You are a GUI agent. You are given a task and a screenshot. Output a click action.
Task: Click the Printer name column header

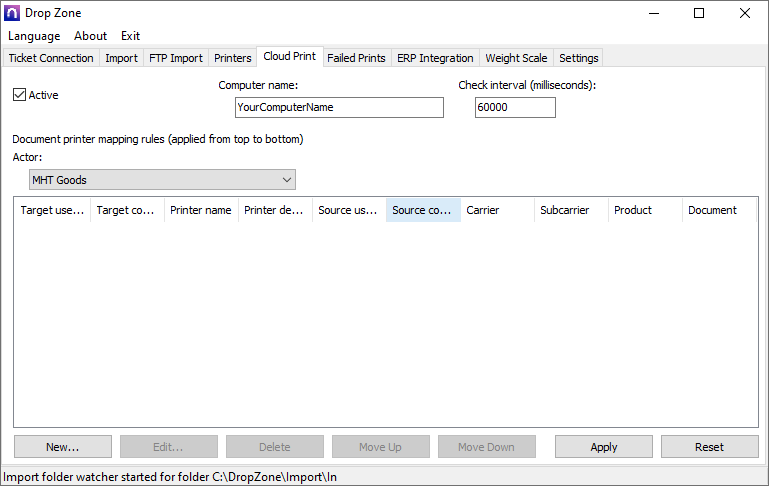click(201, 210)
